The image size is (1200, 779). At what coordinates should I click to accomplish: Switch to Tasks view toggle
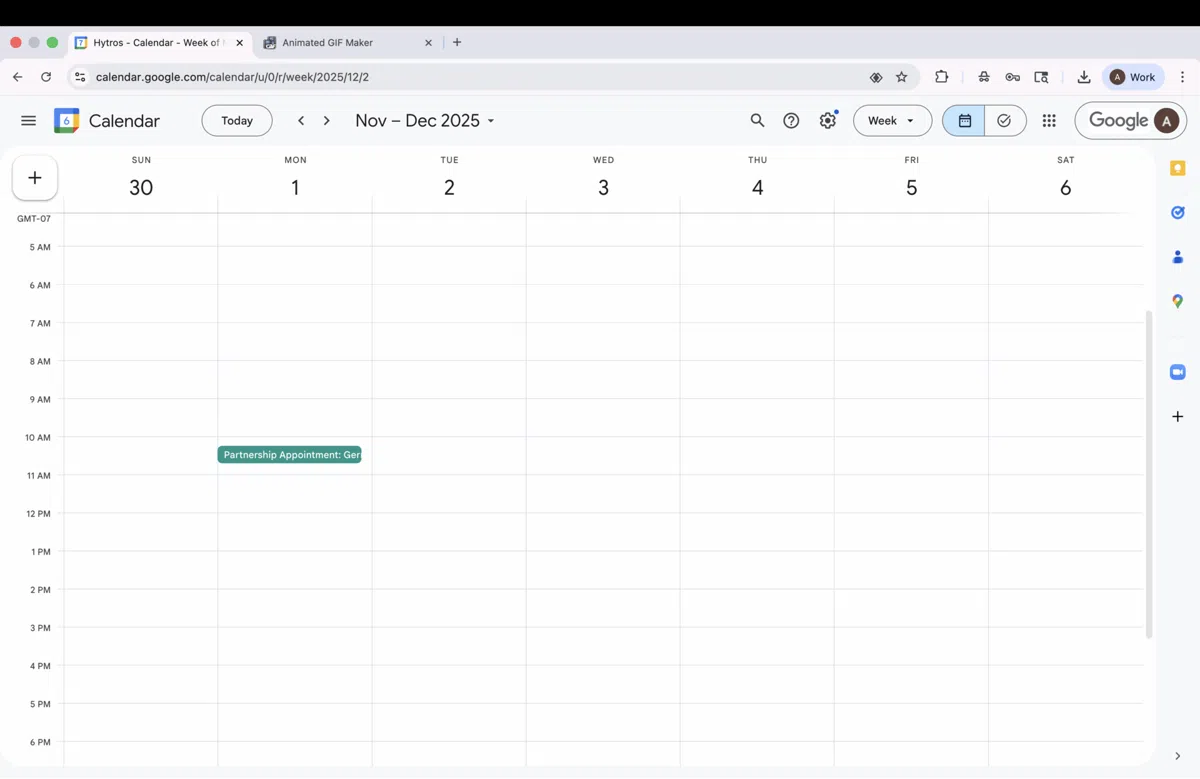coord(1005,121)
